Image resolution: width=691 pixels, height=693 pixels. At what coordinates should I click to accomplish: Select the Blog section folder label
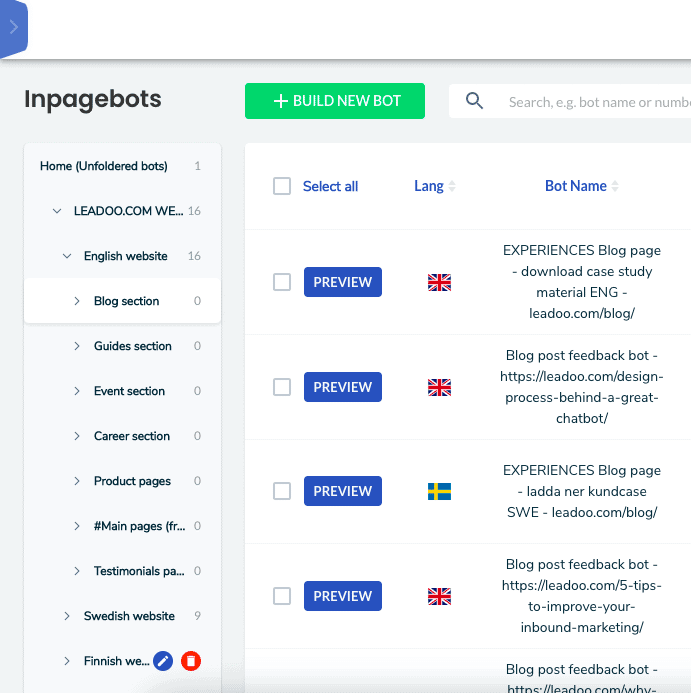coord(126,301)
